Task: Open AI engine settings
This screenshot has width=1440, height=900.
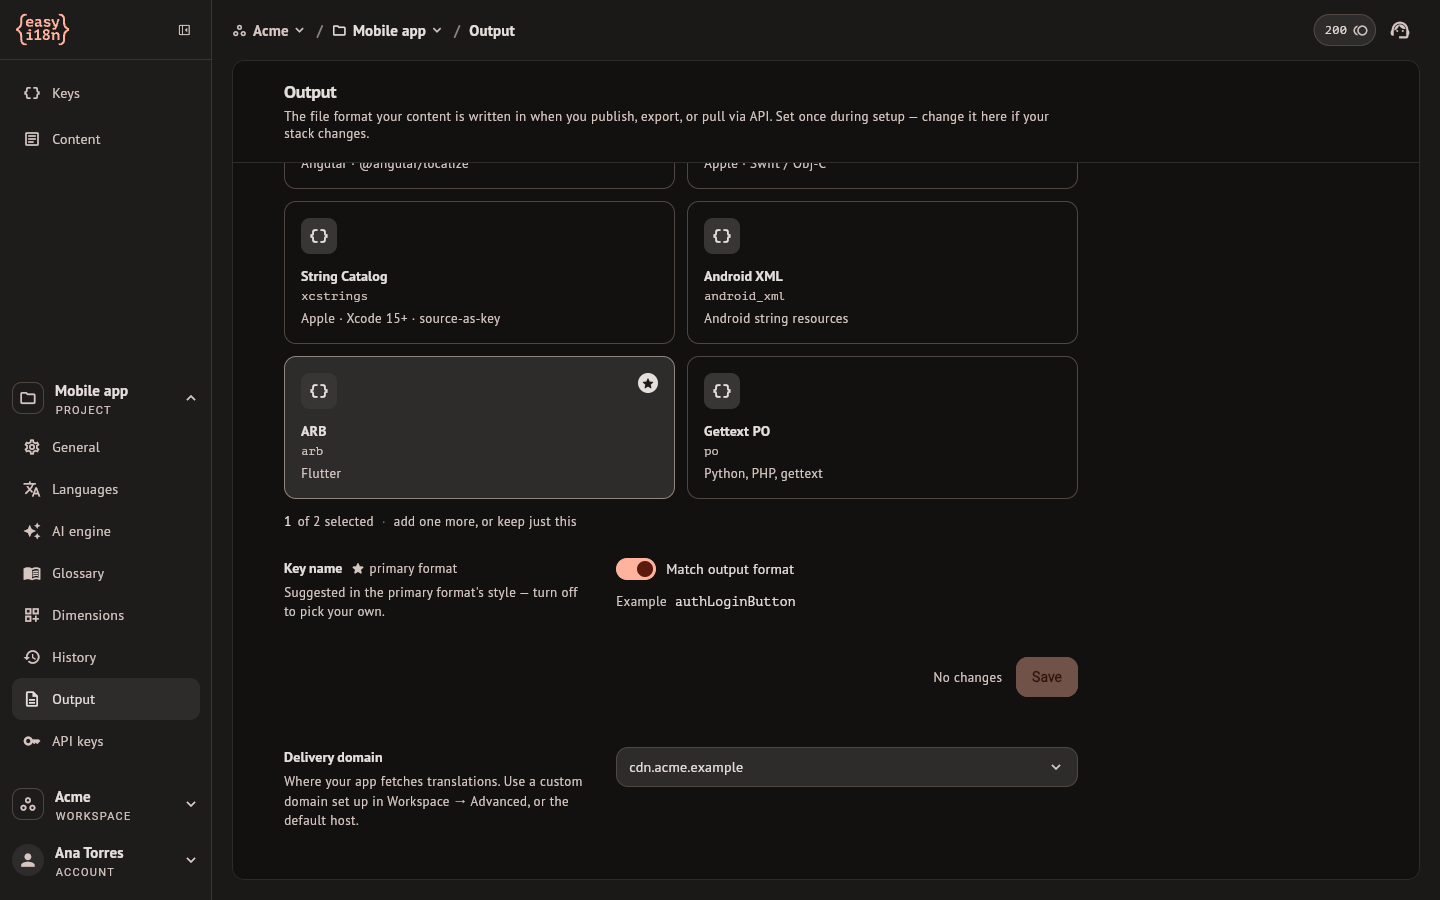Action: coord(106,531)
